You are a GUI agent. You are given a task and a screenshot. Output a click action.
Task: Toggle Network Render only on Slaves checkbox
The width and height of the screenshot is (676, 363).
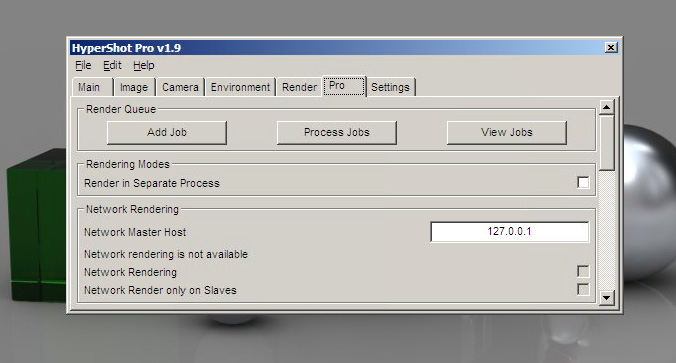click(x=583, y=289)
